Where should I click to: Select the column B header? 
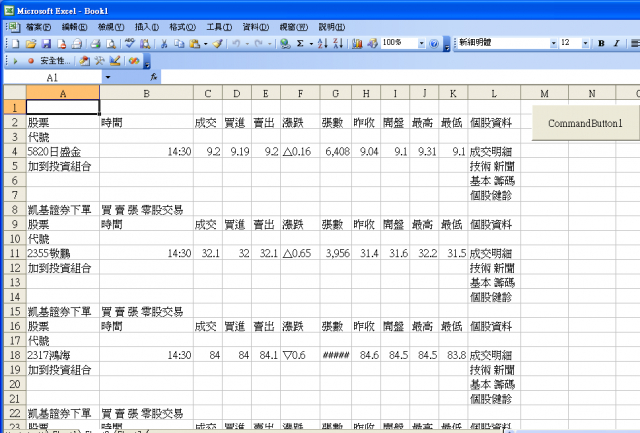tap(146, 94)
